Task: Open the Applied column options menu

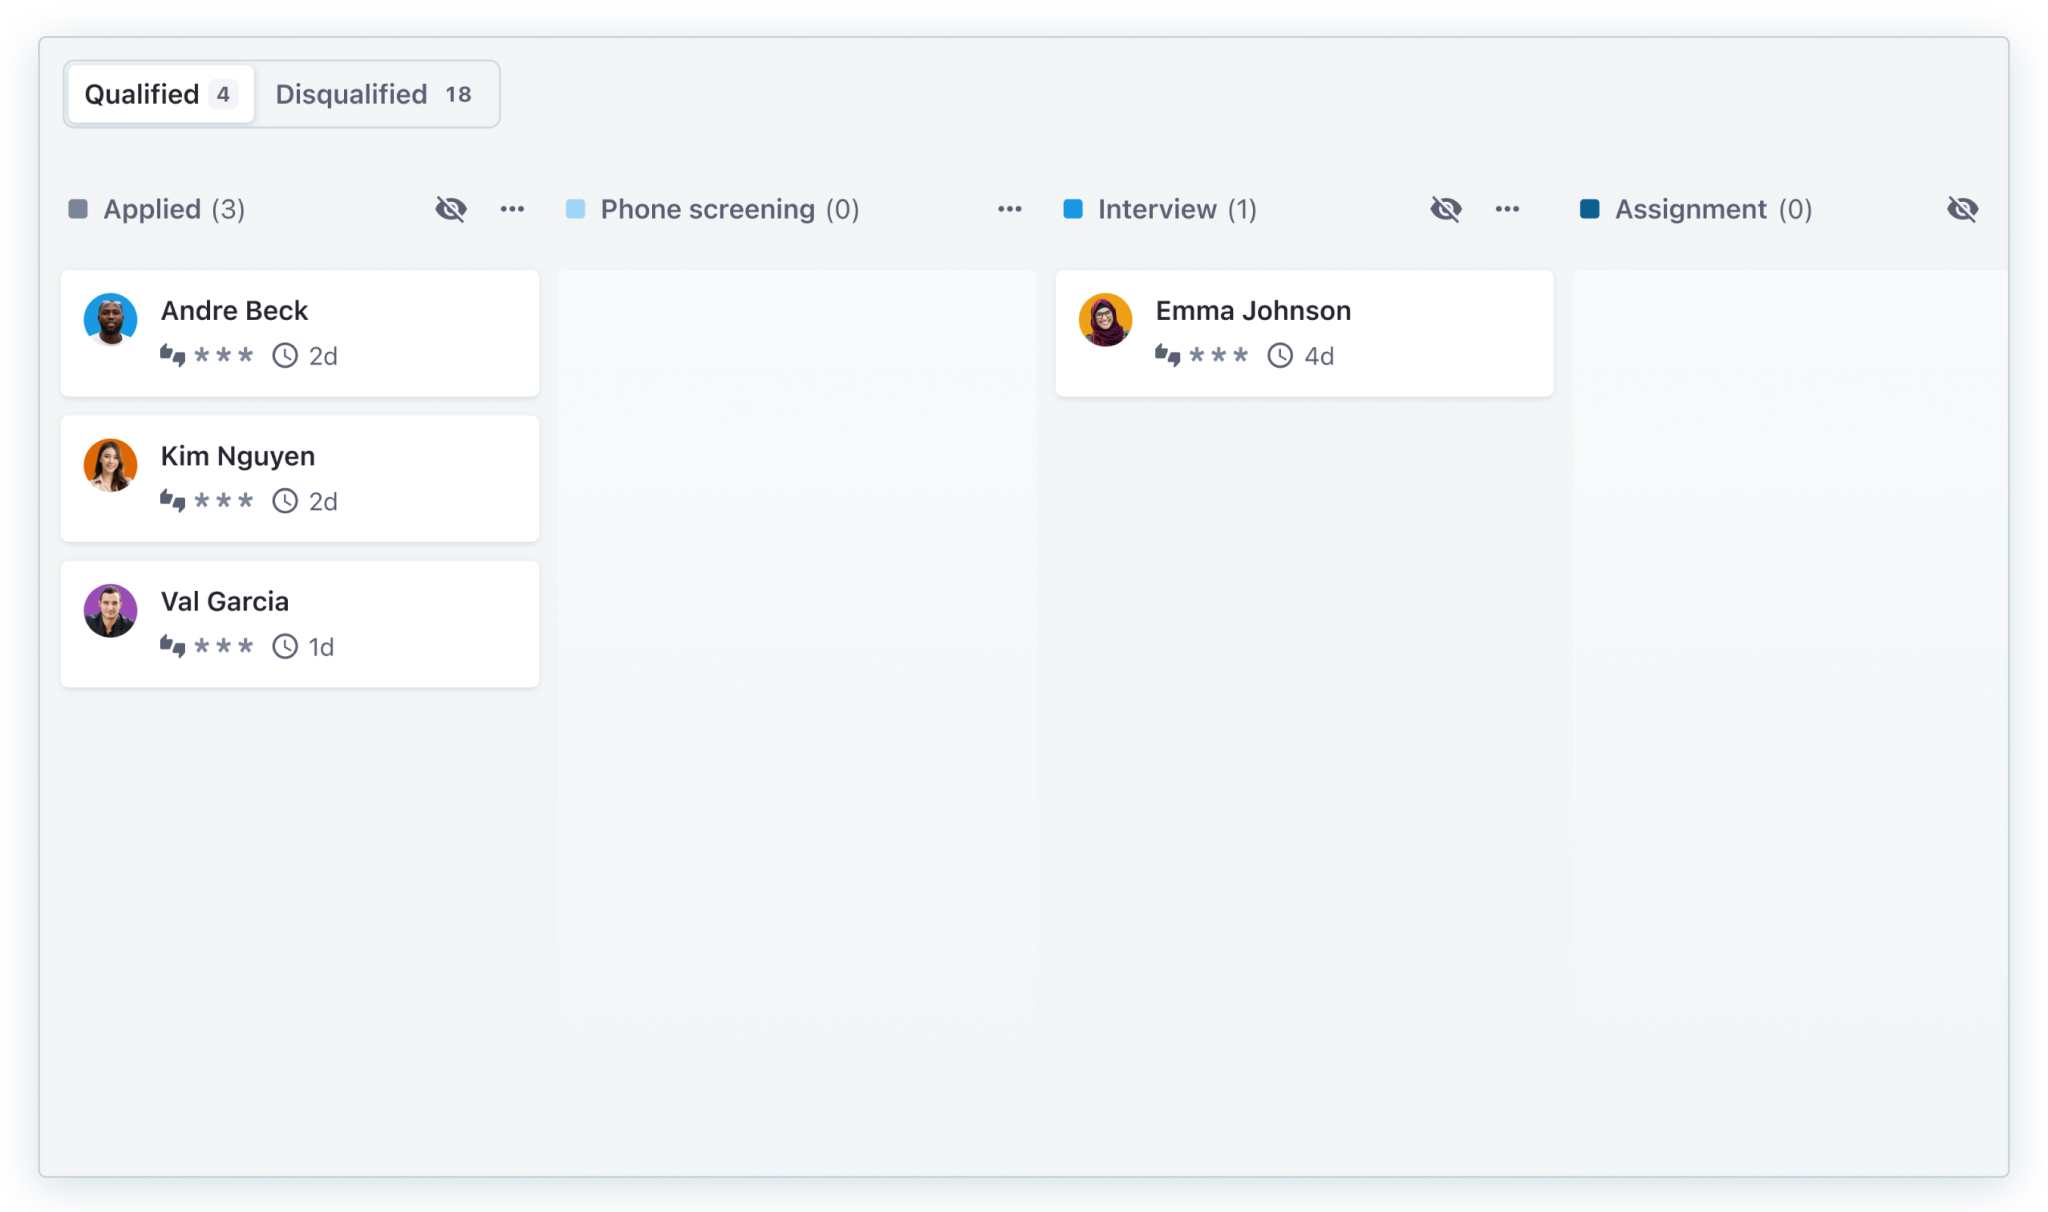Action: (513, 209)
